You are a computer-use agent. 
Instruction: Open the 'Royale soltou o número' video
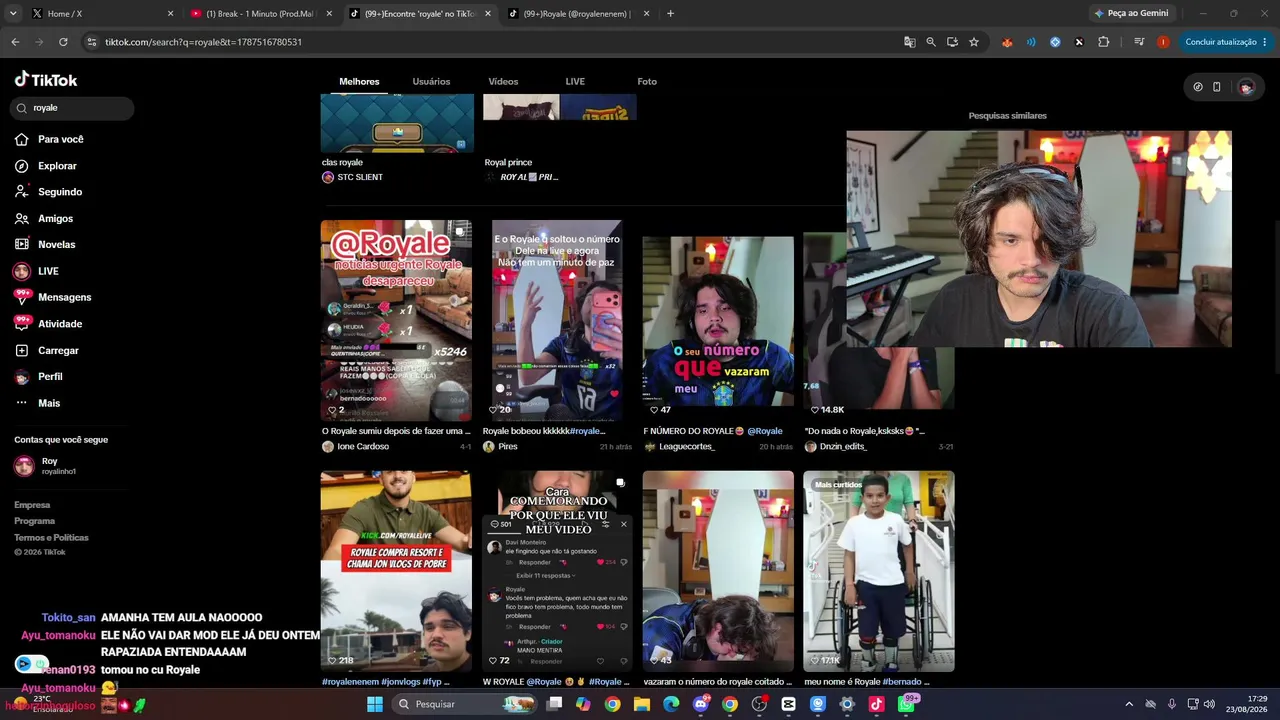[x=557, y=320]
